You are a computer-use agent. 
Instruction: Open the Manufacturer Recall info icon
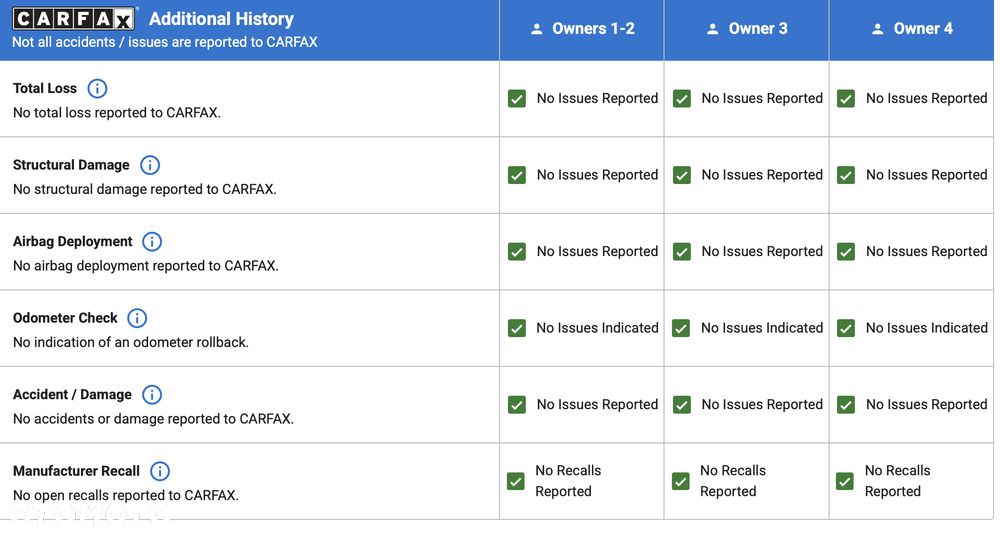pos(160,471)
